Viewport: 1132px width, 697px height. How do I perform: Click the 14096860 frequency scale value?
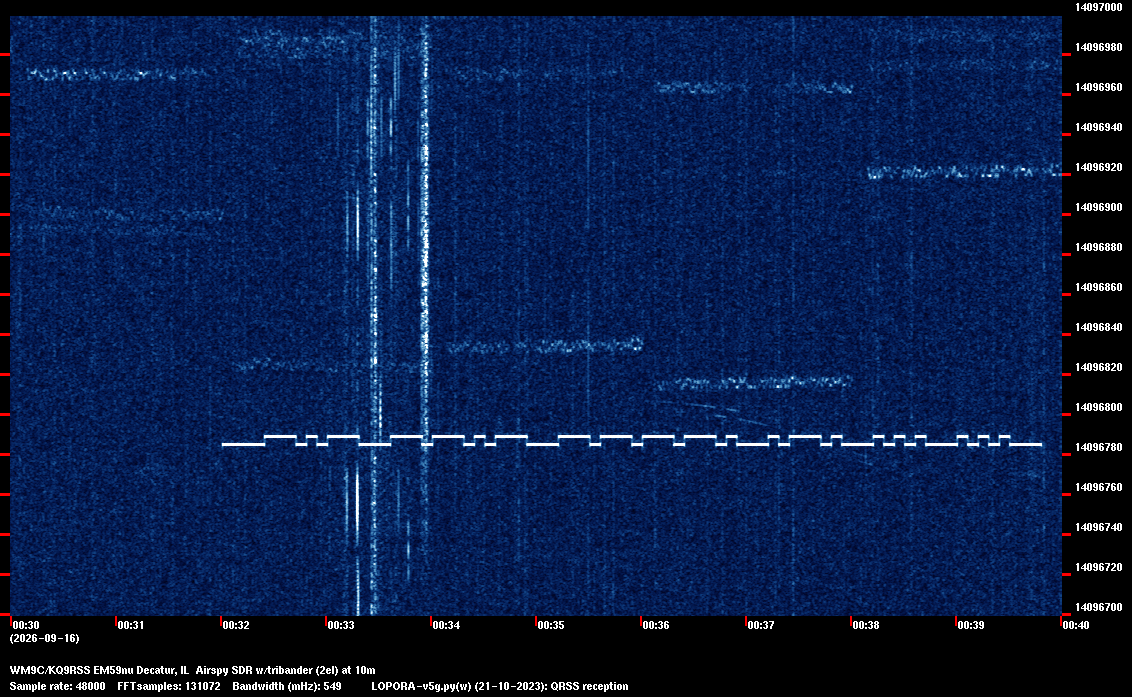(x=1099, y=287)
